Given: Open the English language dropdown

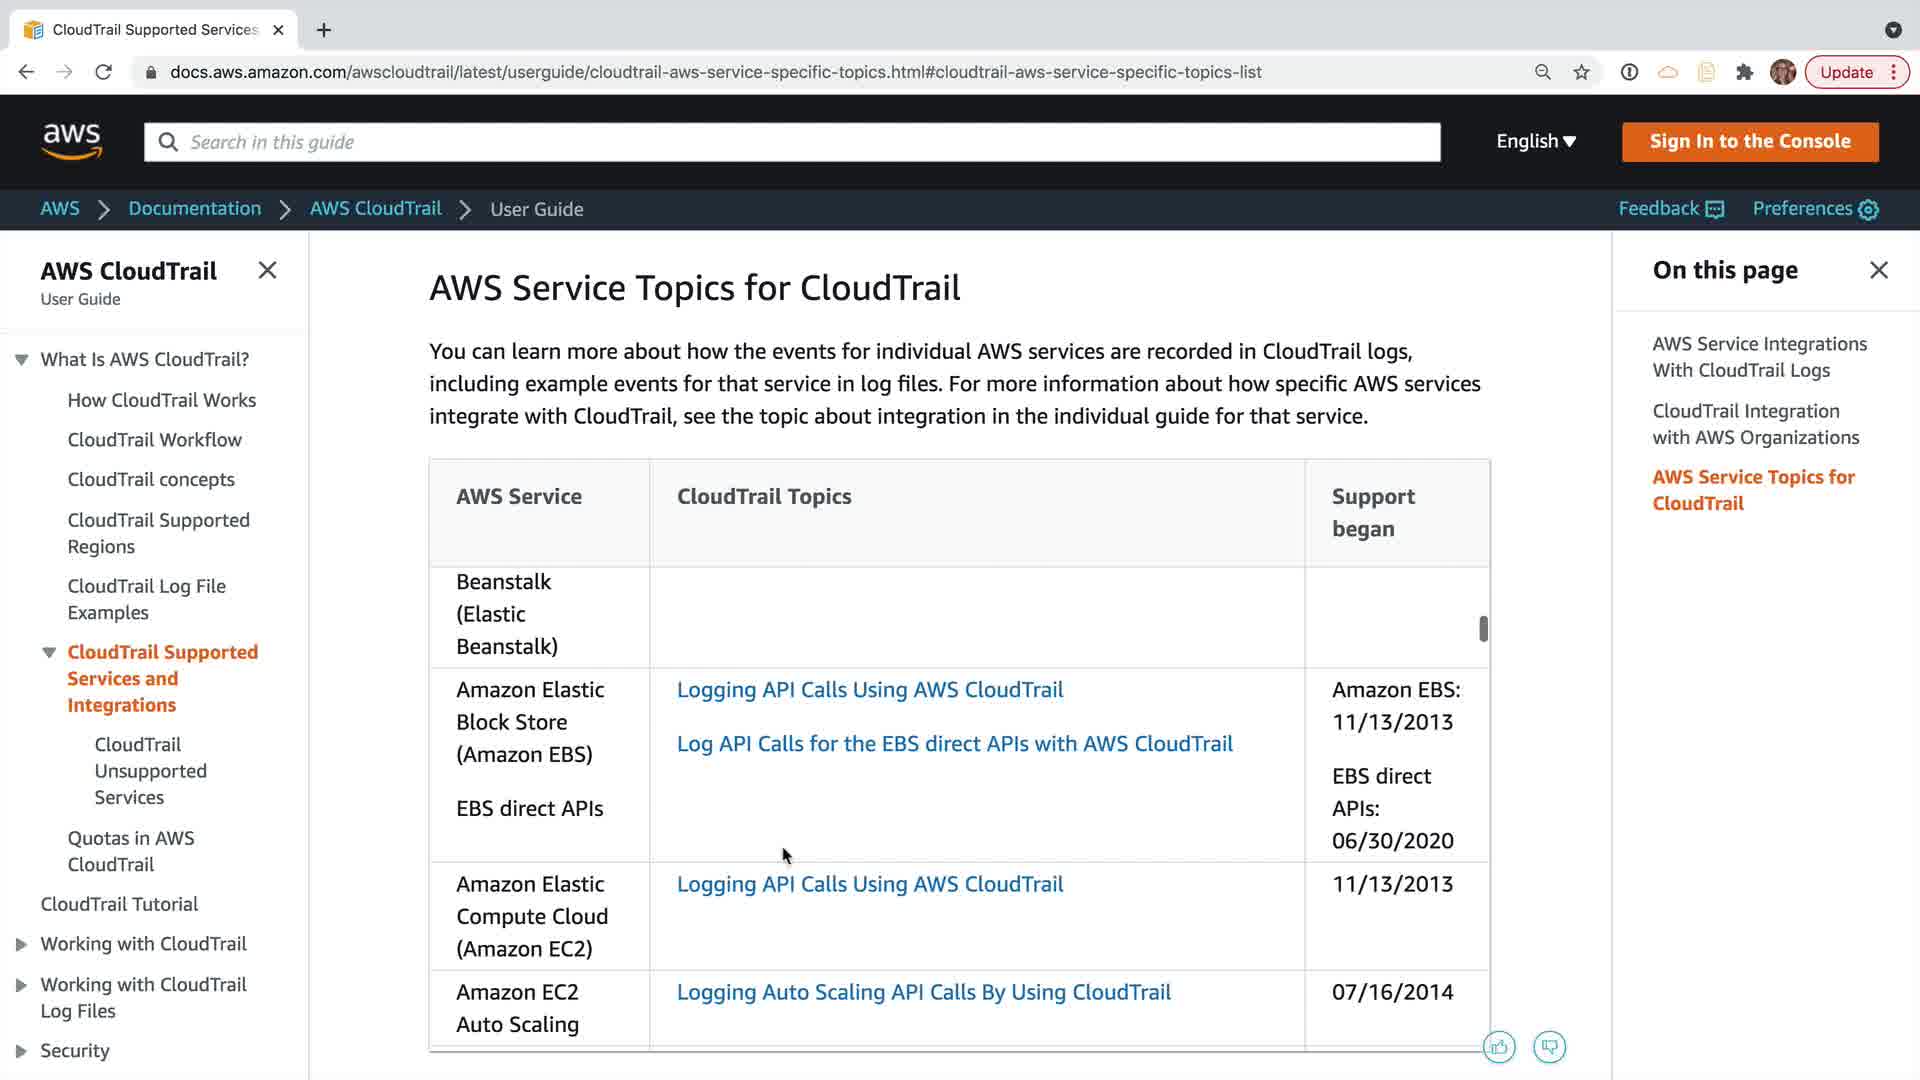Looking at the screenshot, I should (x=1535, y=141).
